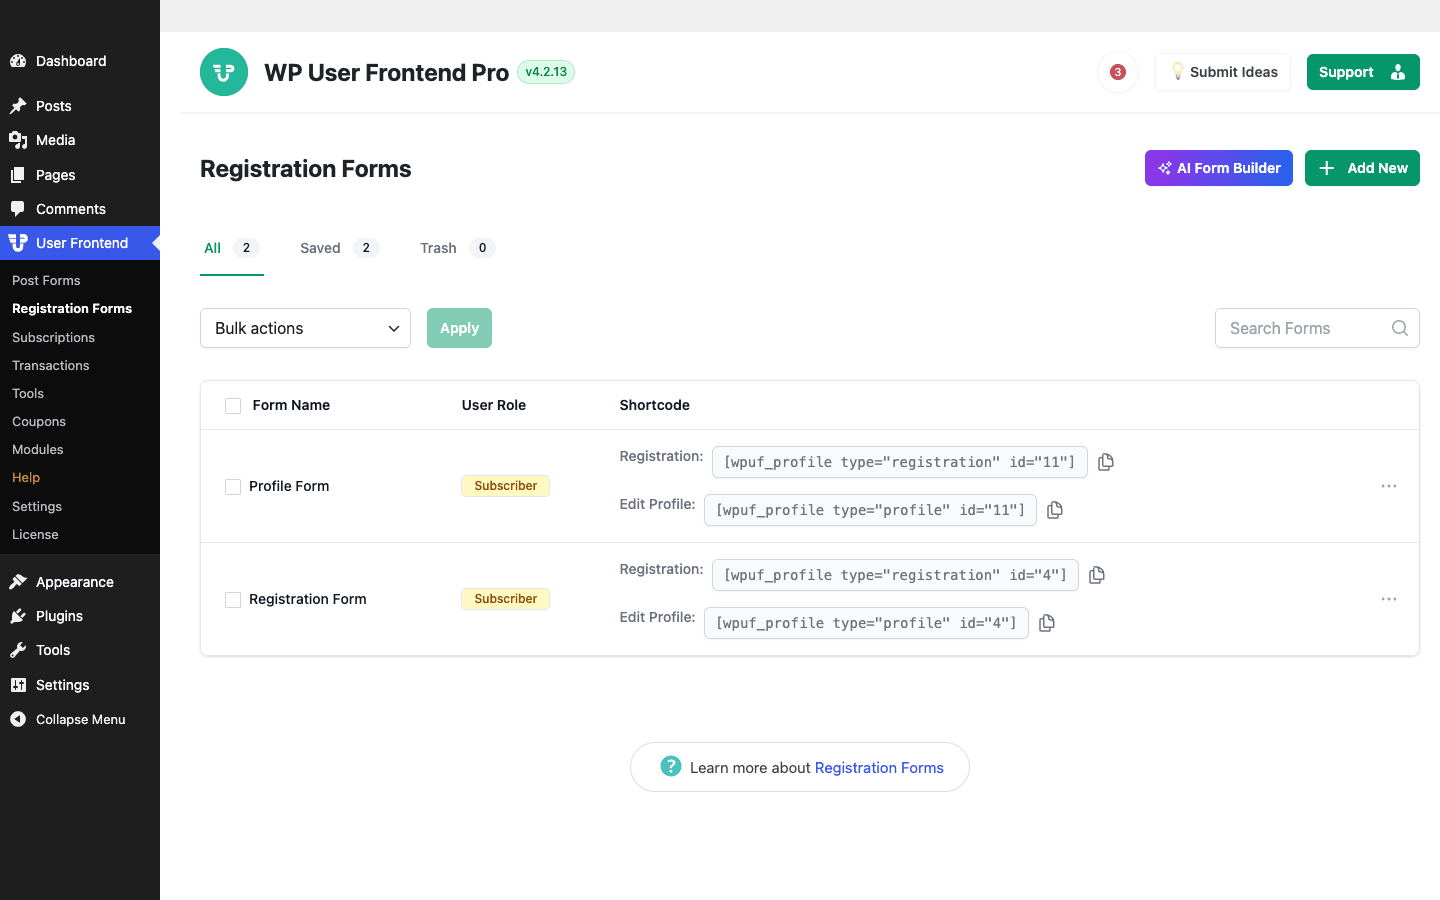1440x900 pixels.
Task: Copy Registration Form registration shortcode id 4
Action: [1097, 575]
